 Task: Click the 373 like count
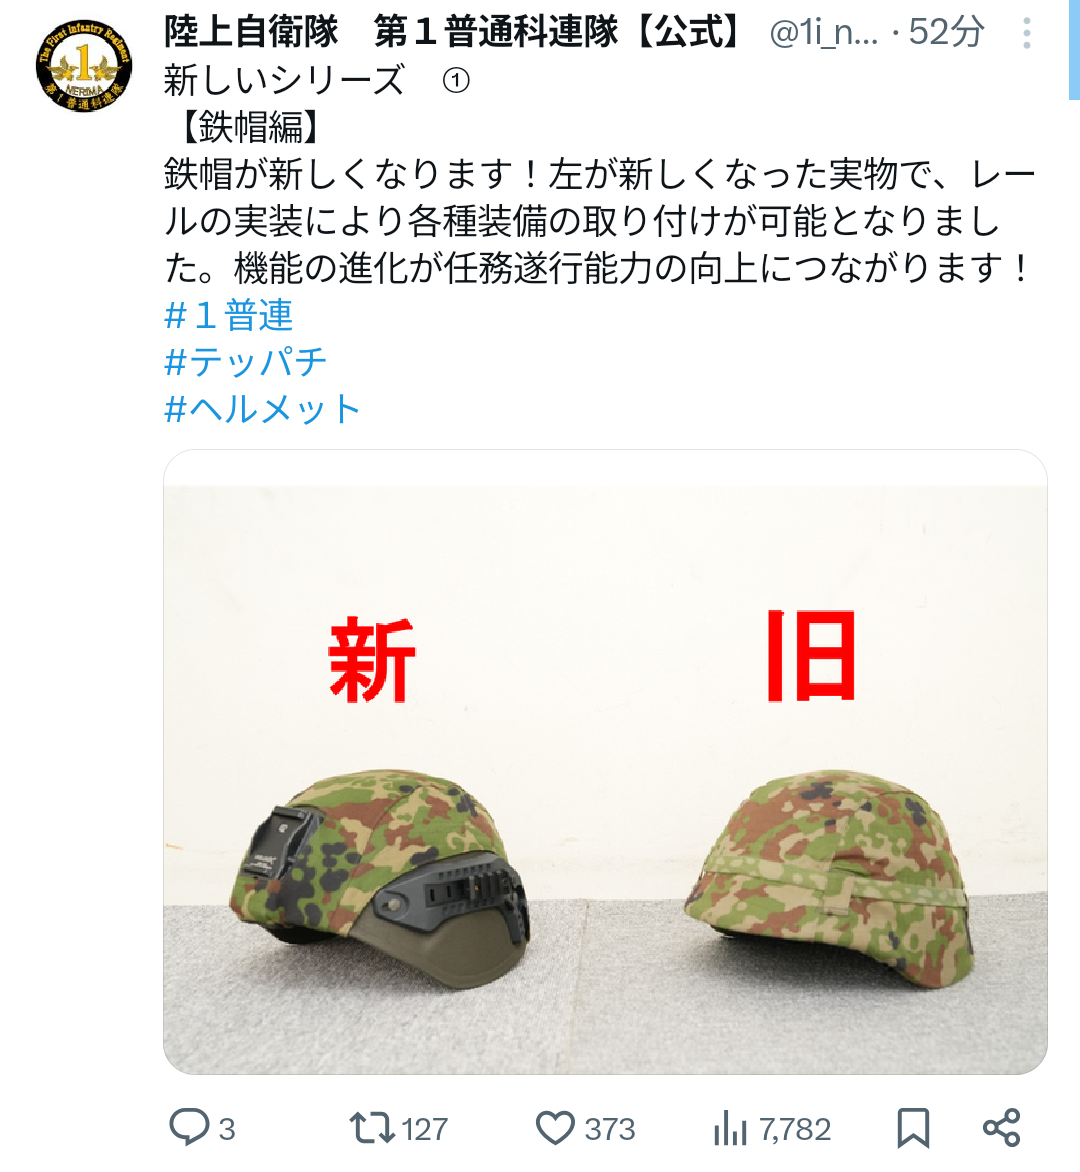tap(610, 1129)
